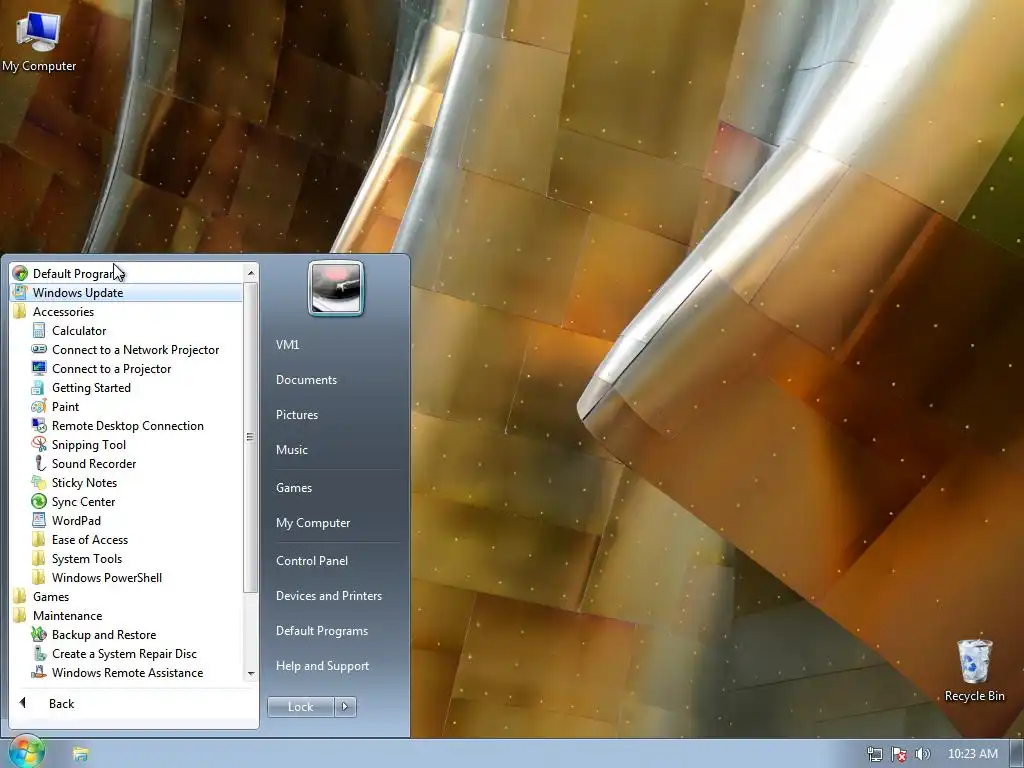The image size is (1024, 768).
Task: Click the Remote Desktop Connection icon
Action: [x=39, y=425]
